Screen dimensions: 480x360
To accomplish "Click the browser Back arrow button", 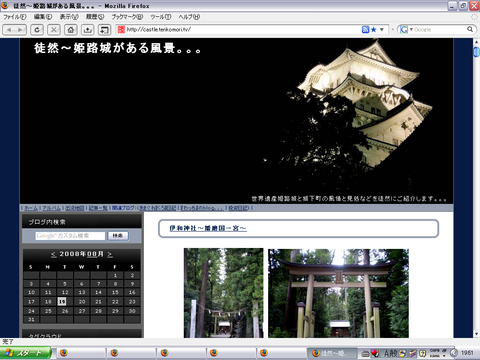I will (9, 30).
